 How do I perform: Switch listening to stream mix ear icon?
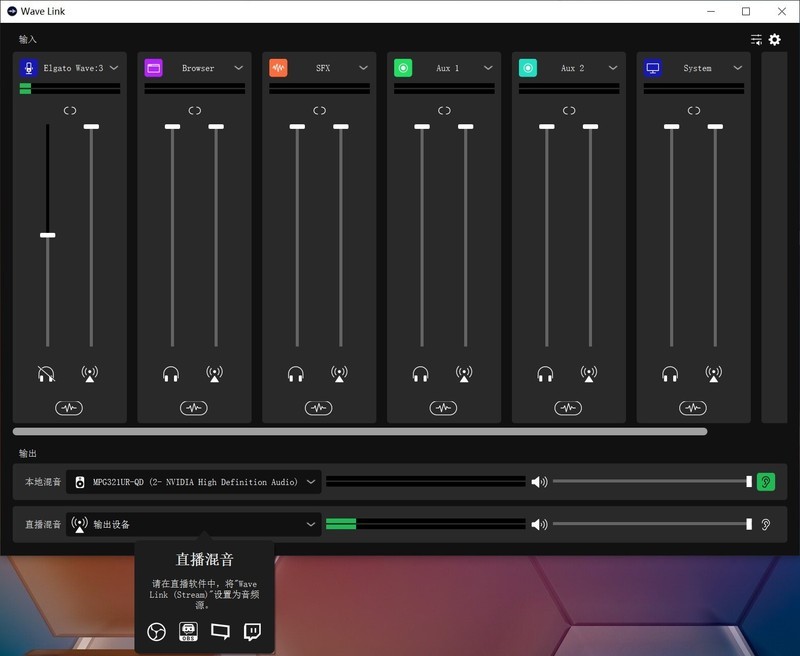(x=765, y=524)
